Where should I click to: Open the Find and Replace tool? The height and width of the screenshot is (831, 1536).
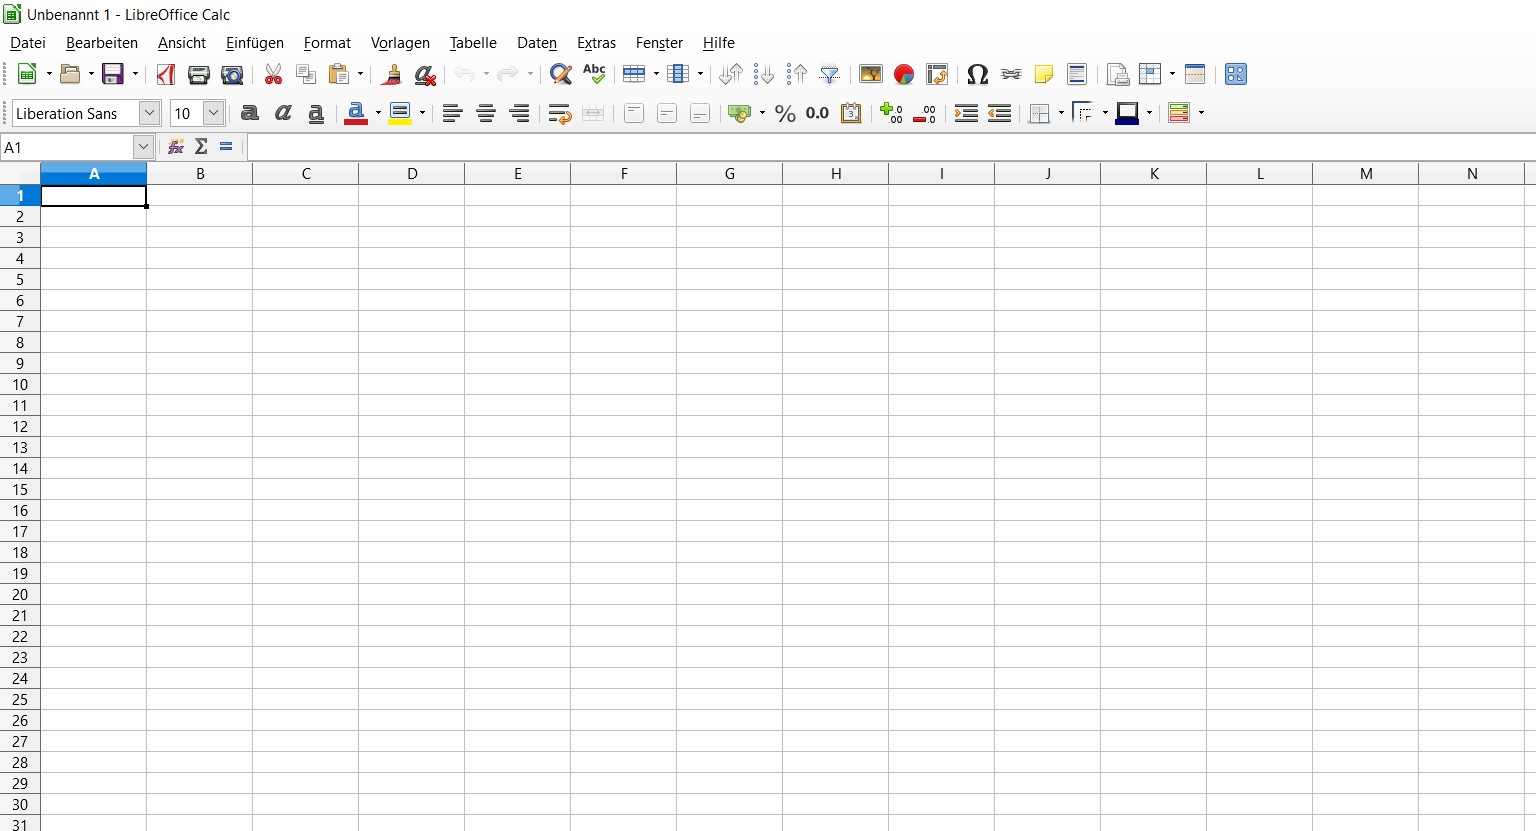coord(561,74)
